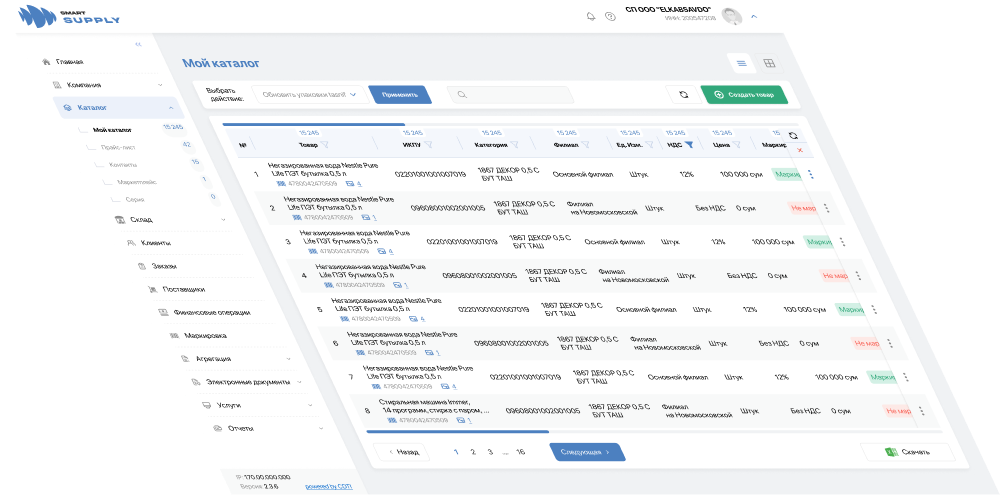
Task: Open the active НДС column filter
Action: (689, 145)
